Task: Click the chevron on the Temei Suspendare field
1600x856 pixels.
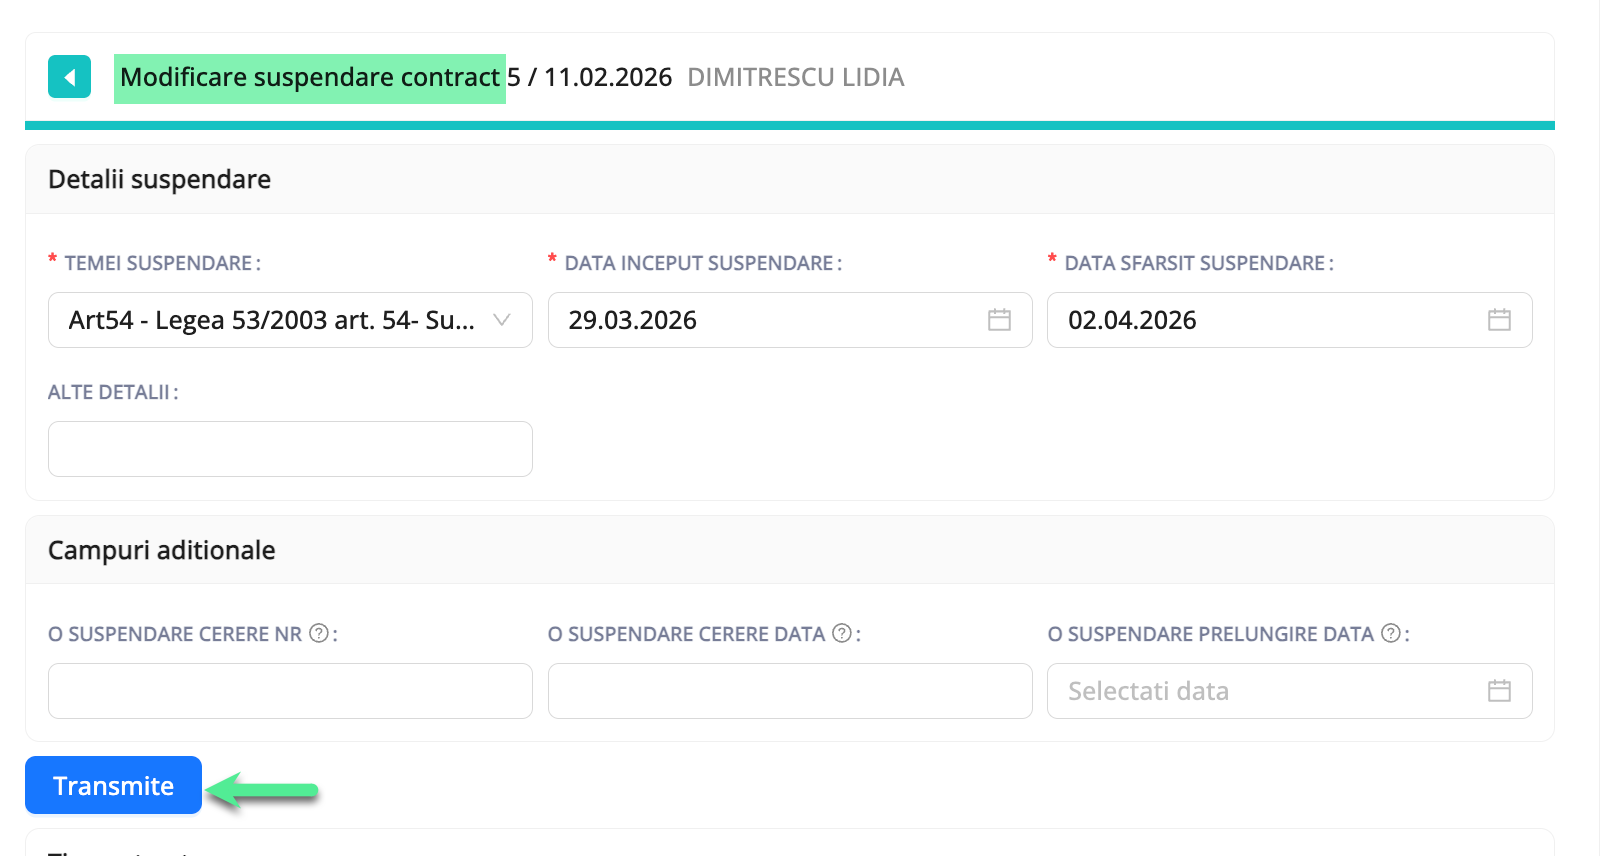Action: coord(500,320)
